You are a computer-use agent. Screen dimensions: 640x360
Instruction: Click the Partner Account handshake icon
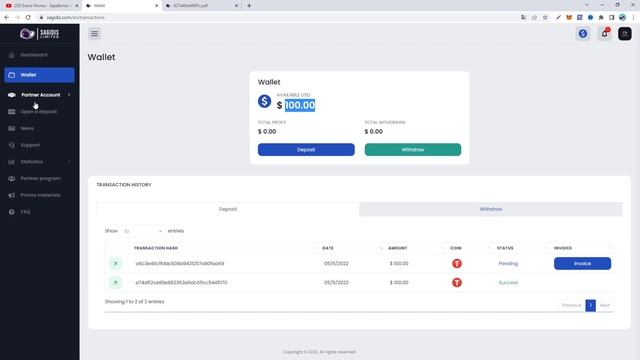[x=11, y=95]
